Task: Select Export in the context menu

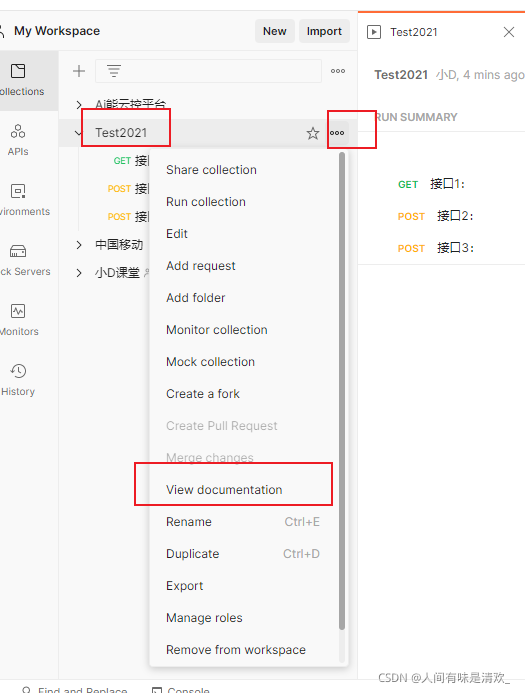Action: click(x=185, y=586)
